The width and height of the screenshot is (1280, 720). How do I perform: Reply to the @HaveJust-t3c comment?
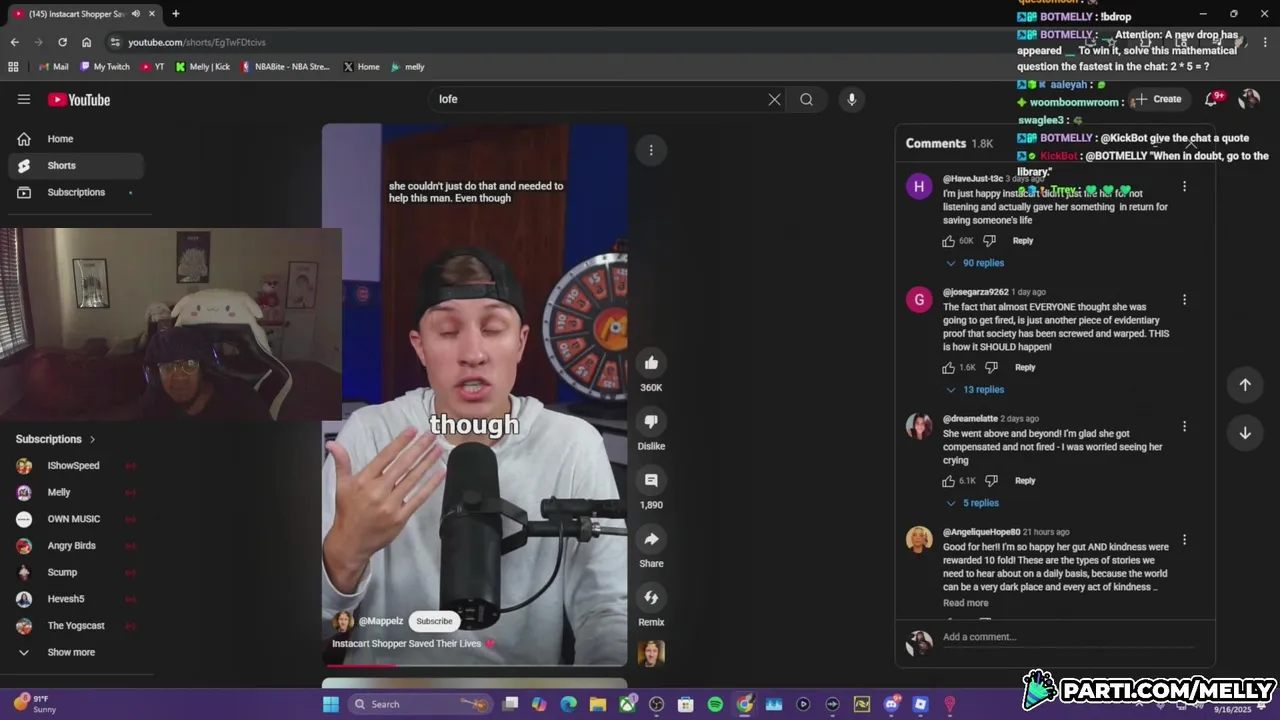(x=1023, y=241)
